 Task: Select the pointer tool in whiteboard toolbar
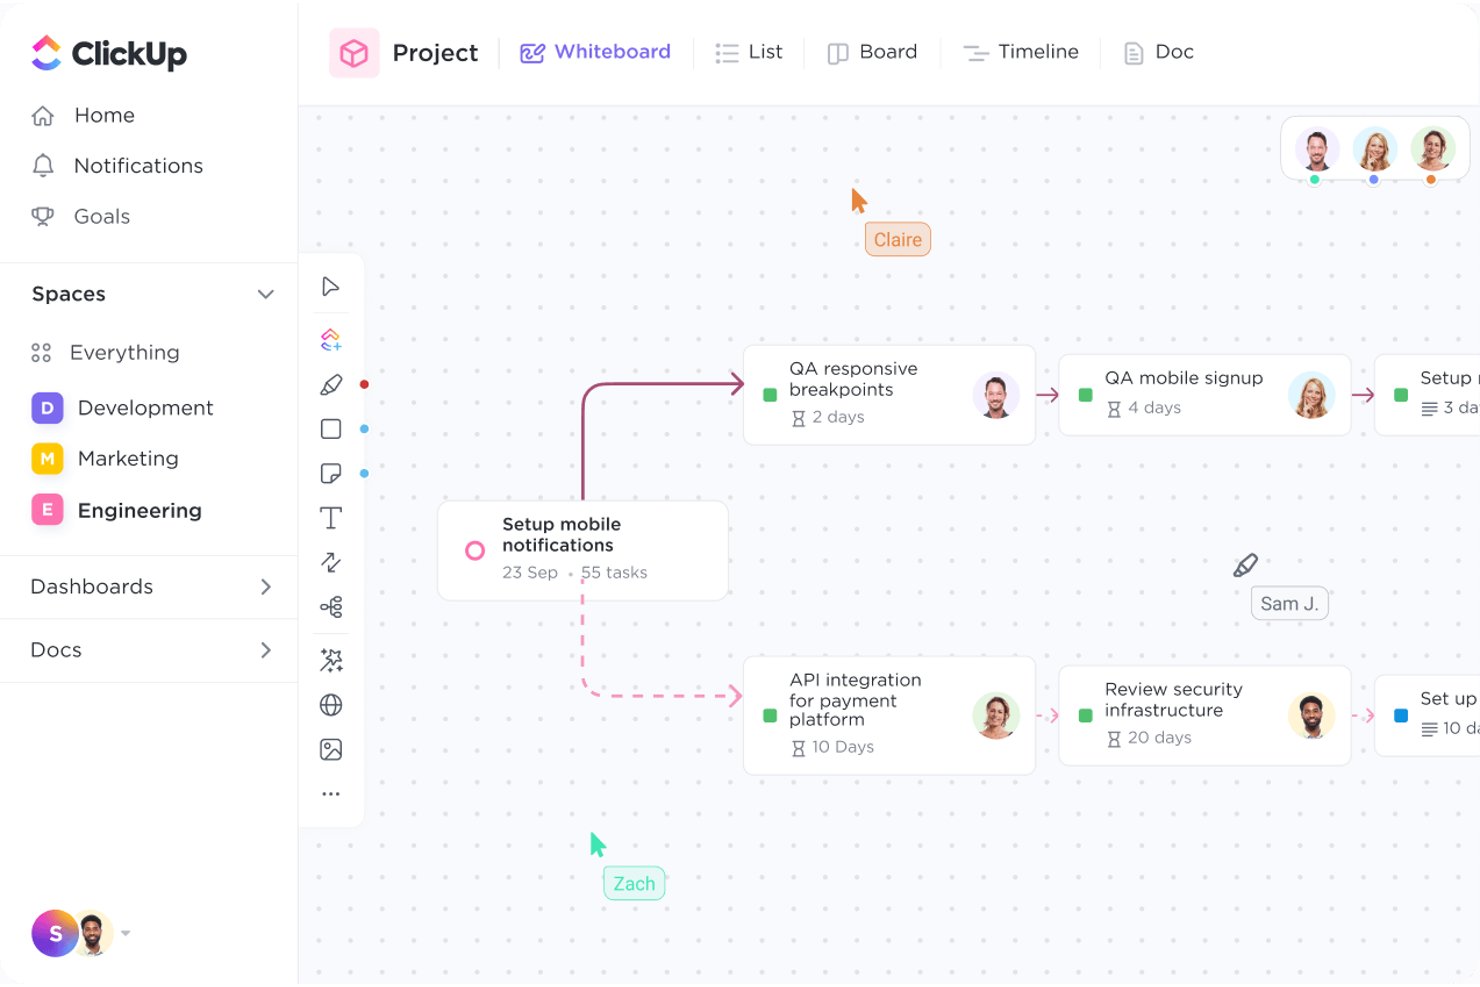(331, 287)
